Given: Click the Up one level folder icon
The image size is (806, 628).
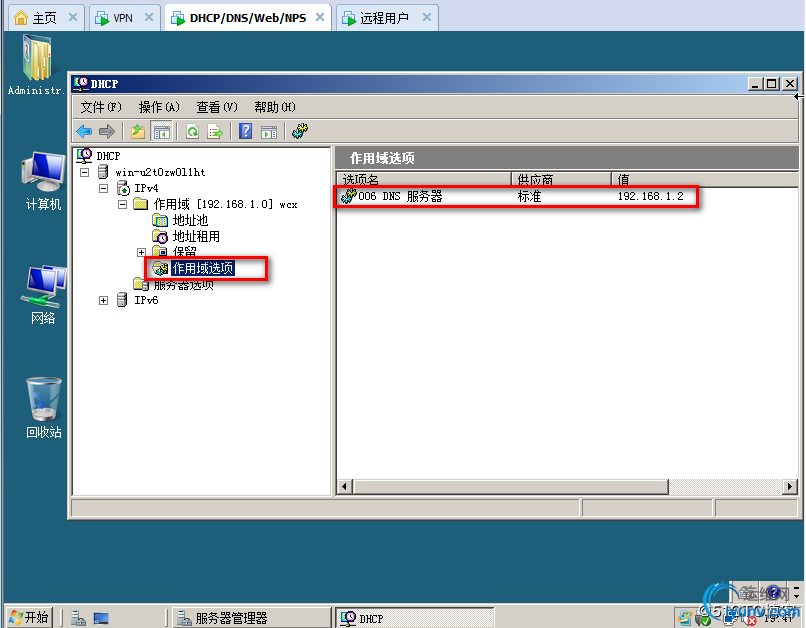Looking at the screenshot, I should tap(138, 132).
